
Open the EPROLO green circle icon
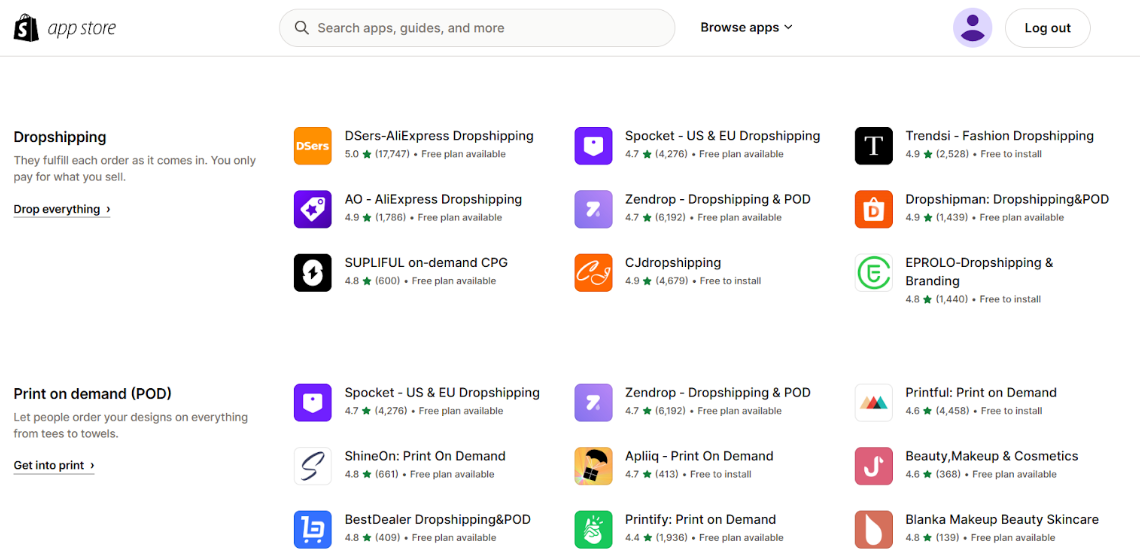pos(873,273)
